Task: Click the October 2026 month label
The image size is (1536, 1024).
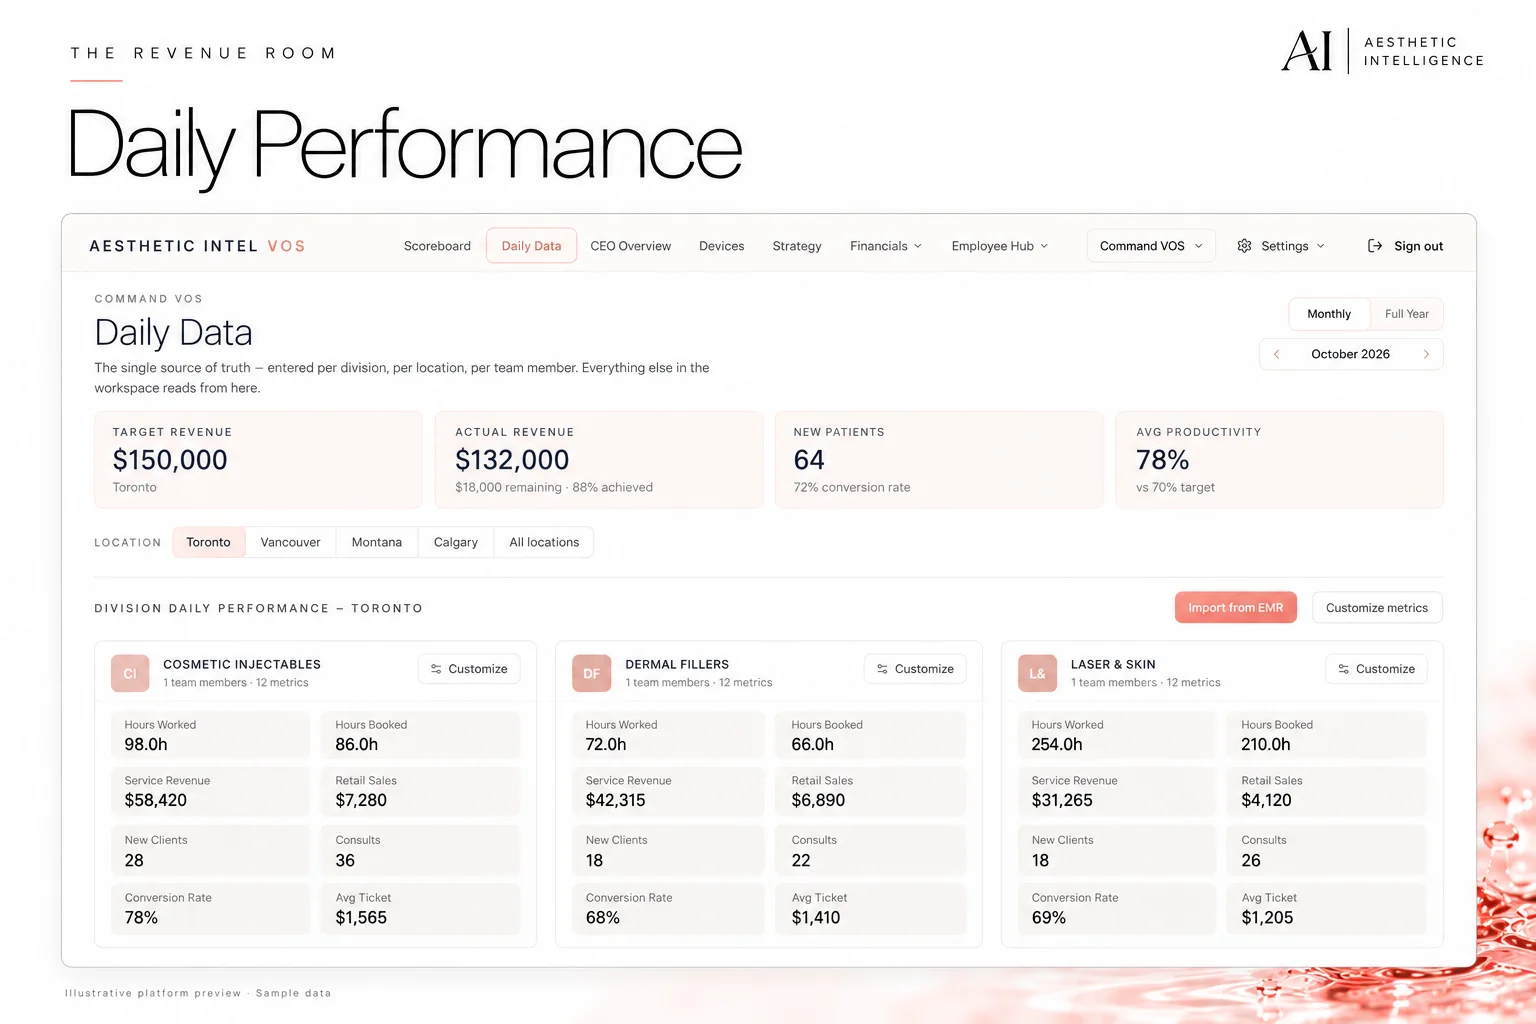Action: point(1350,354)
